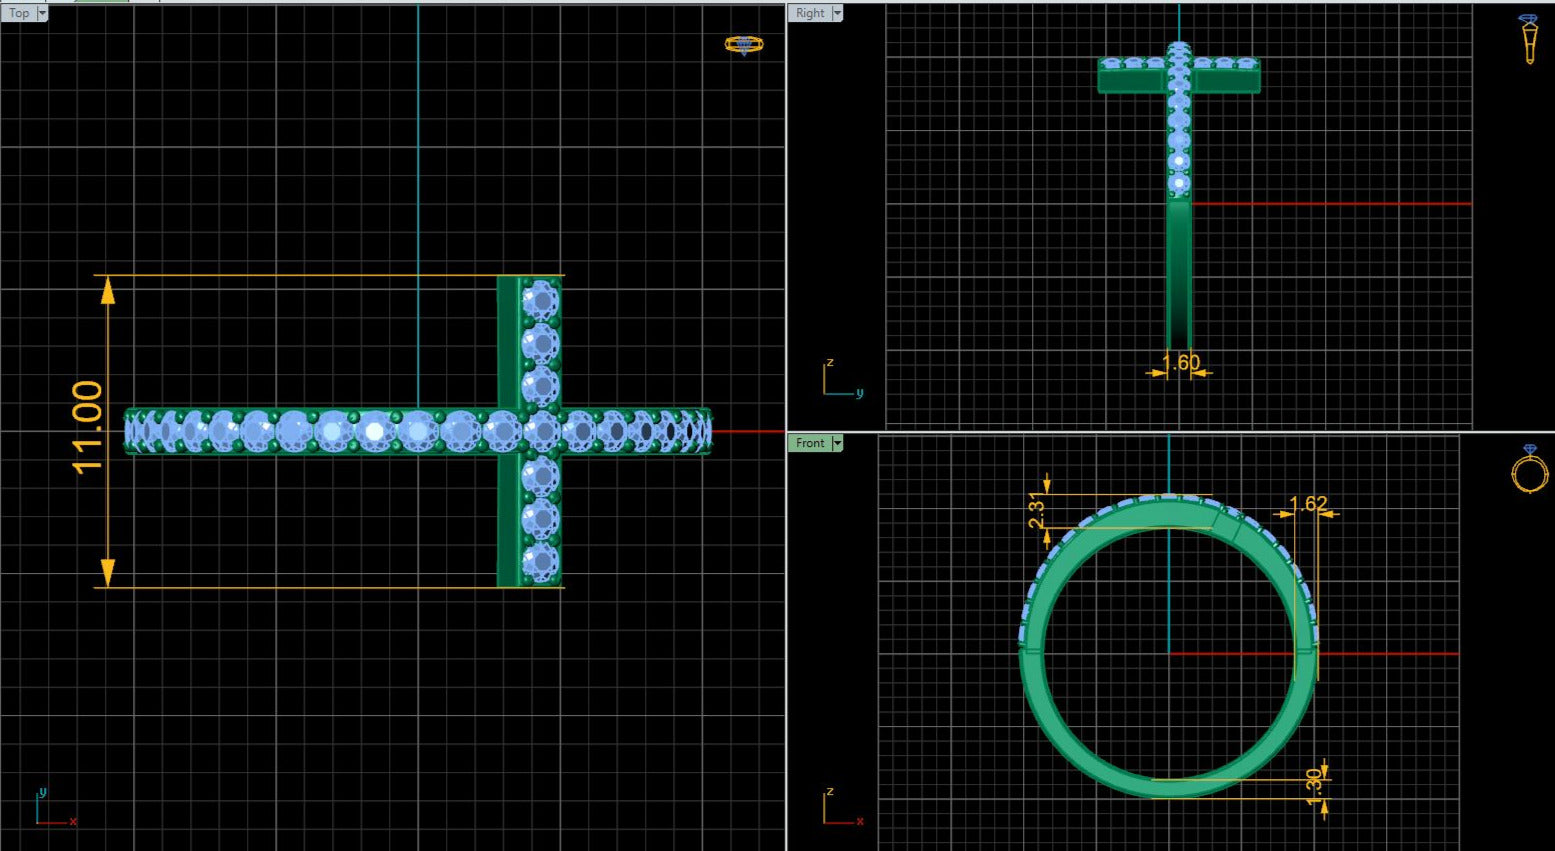Activate the Top viewport title label
This screenshot has height=851, width=1555.
tap(19, 13)
